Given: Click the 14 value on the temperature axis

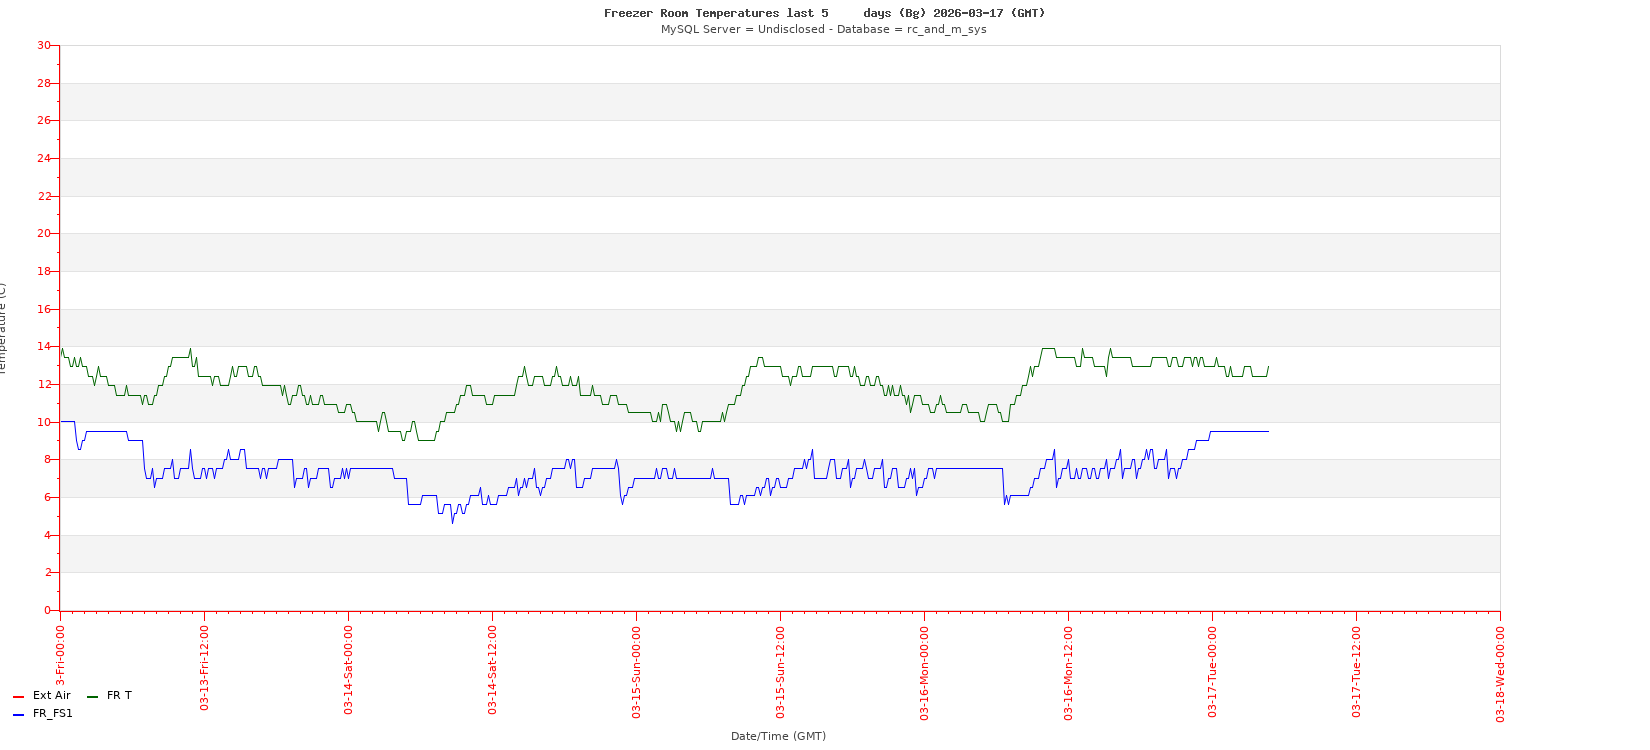Looking at the screenshot, I should 43,347.
